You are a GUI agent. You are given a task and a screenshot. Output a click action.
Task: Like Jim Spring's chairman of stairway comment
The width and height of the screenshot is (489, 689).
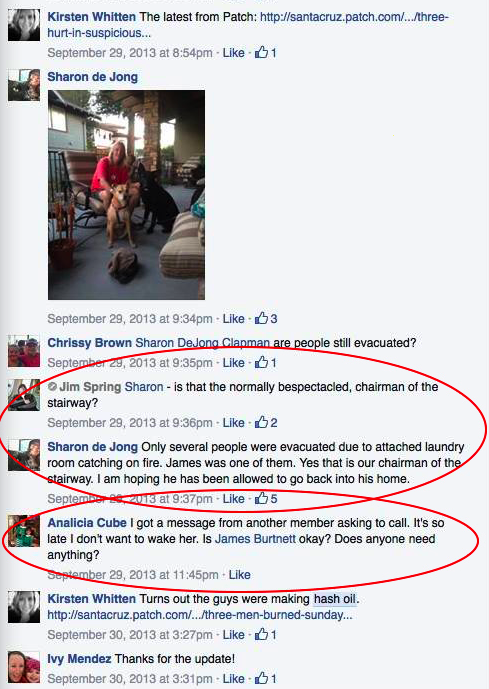coord(233,423)
